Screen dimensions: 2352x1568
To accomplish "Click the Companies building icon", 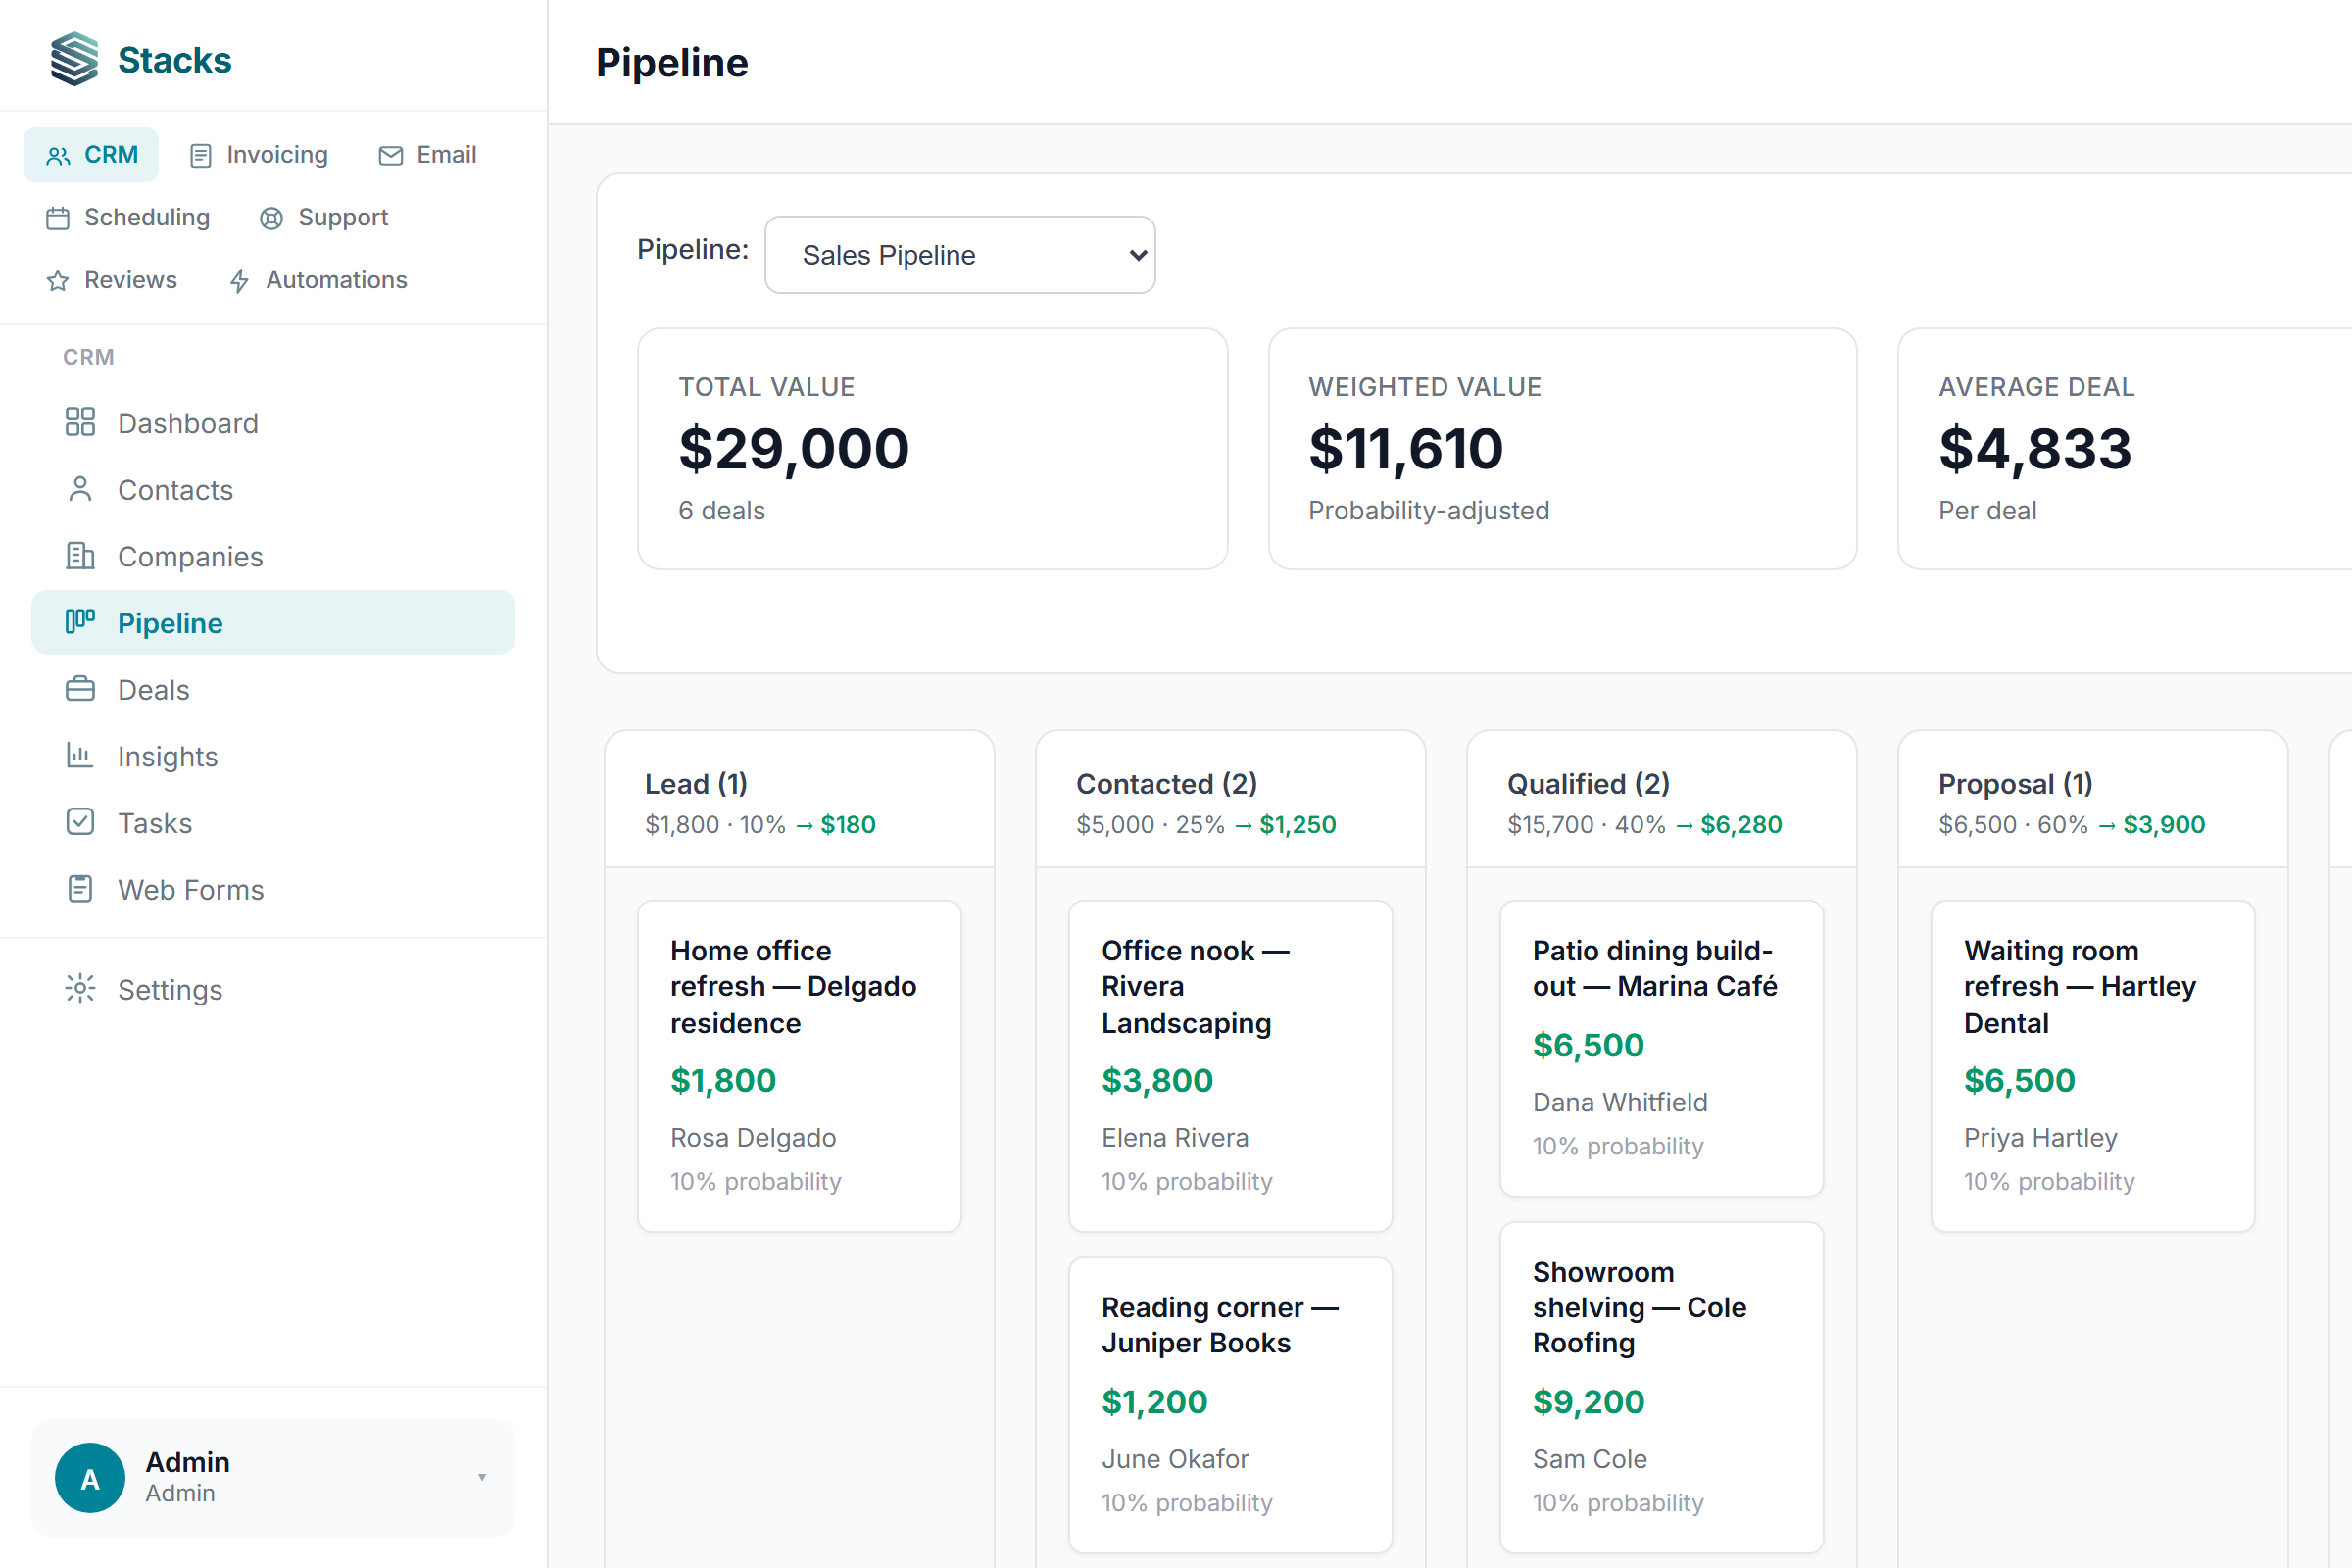I will 80,555.
